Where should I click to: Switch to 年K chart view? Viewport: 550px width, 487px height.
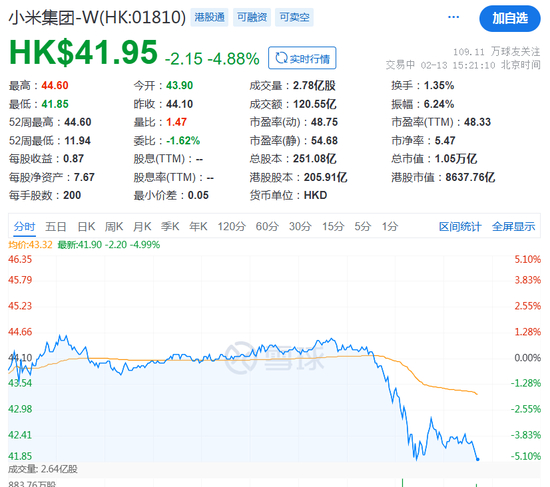click(x=198, y=226)
